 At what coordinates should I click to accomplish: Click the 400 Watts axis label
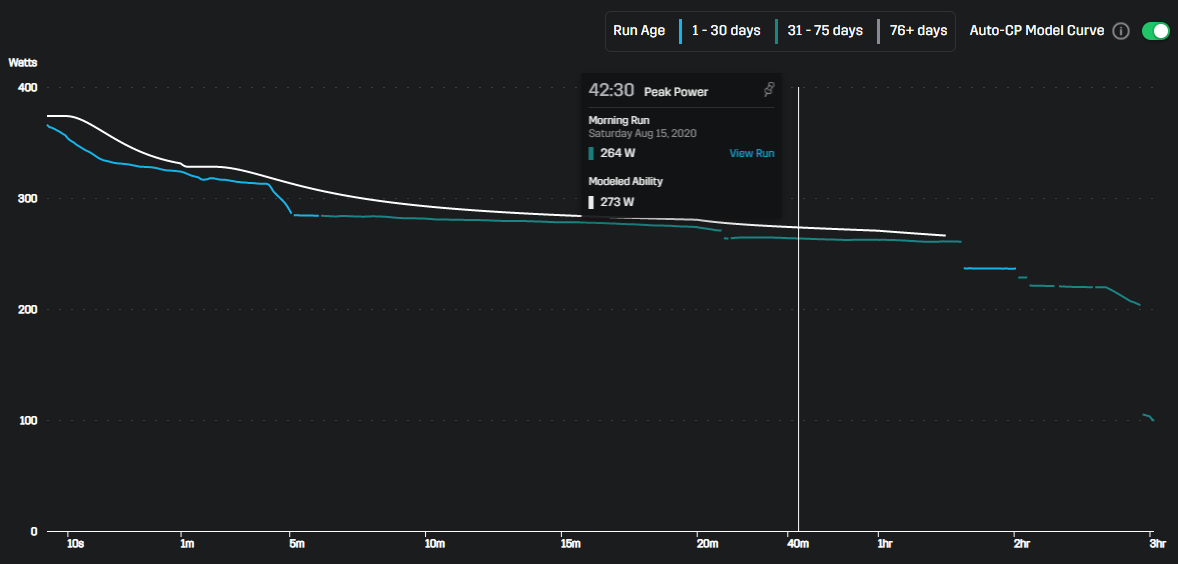[x=27, y=88]
